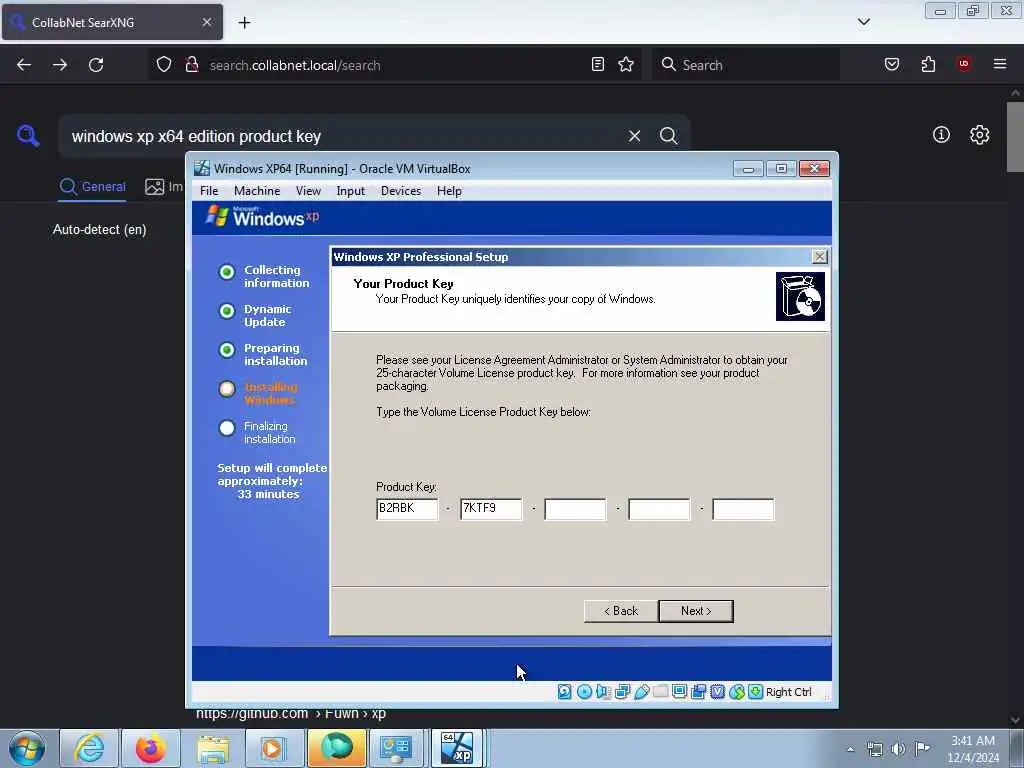Save page to Pocket icon
The height and width of the screenshot is (768, 1024).
pos(892,64)
